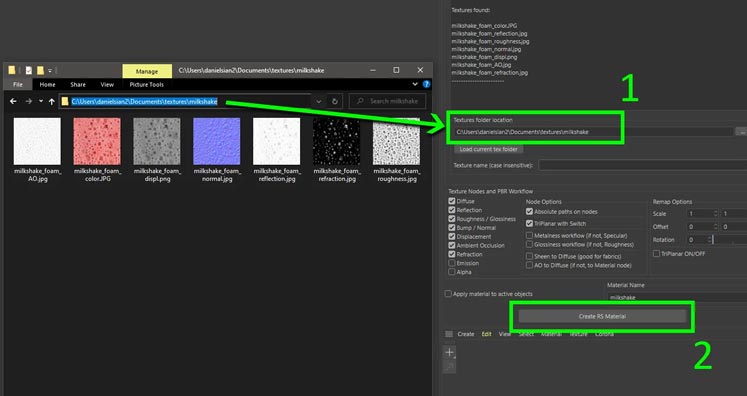Collapse the File Explorer ribbon chevron
Image resolution: width=747 pixels, height=396 pixels.
pos(415,84)
